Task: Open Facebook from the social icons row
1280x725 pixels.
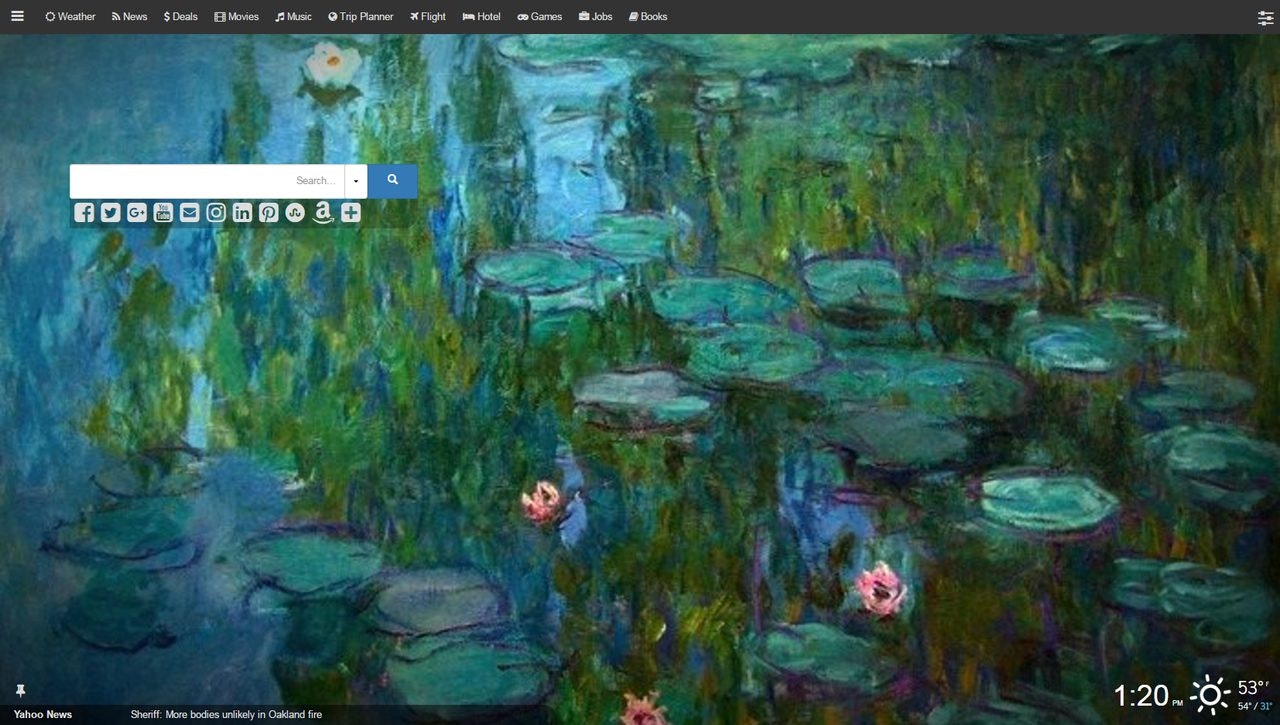Action: [84, 212]
